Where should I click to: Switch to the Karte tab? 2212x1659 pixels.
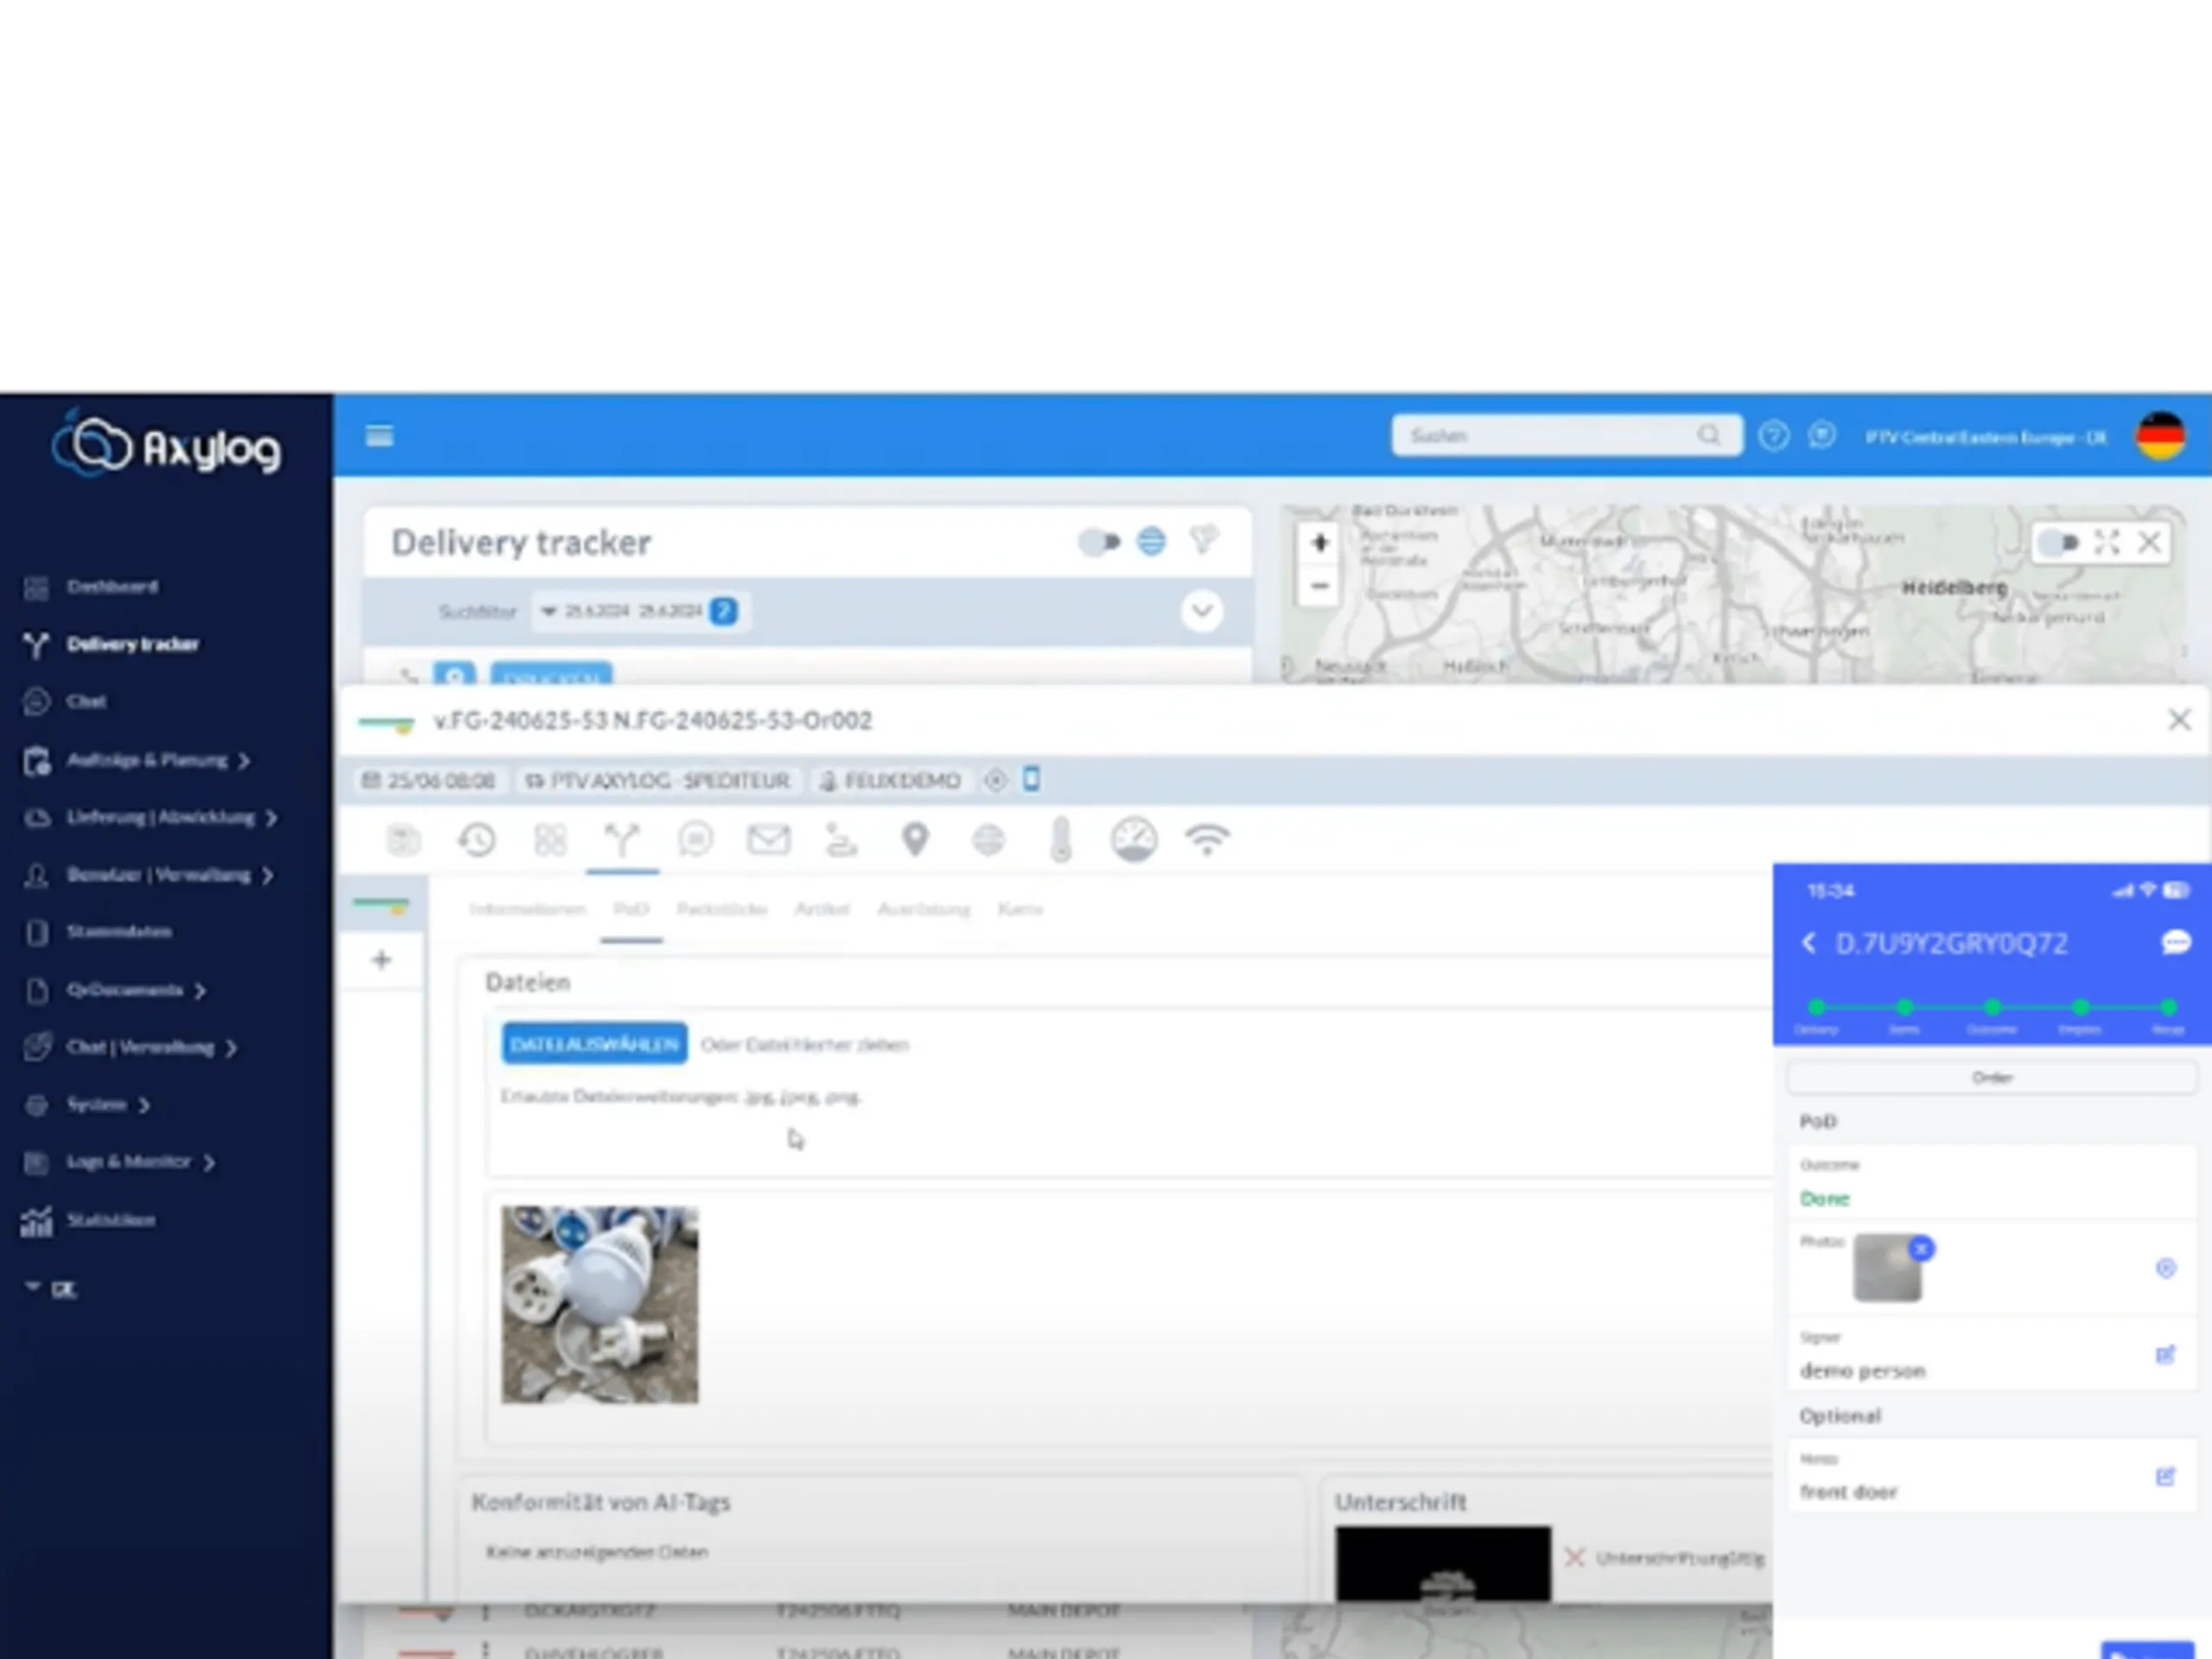click(x=1020, y=909)
